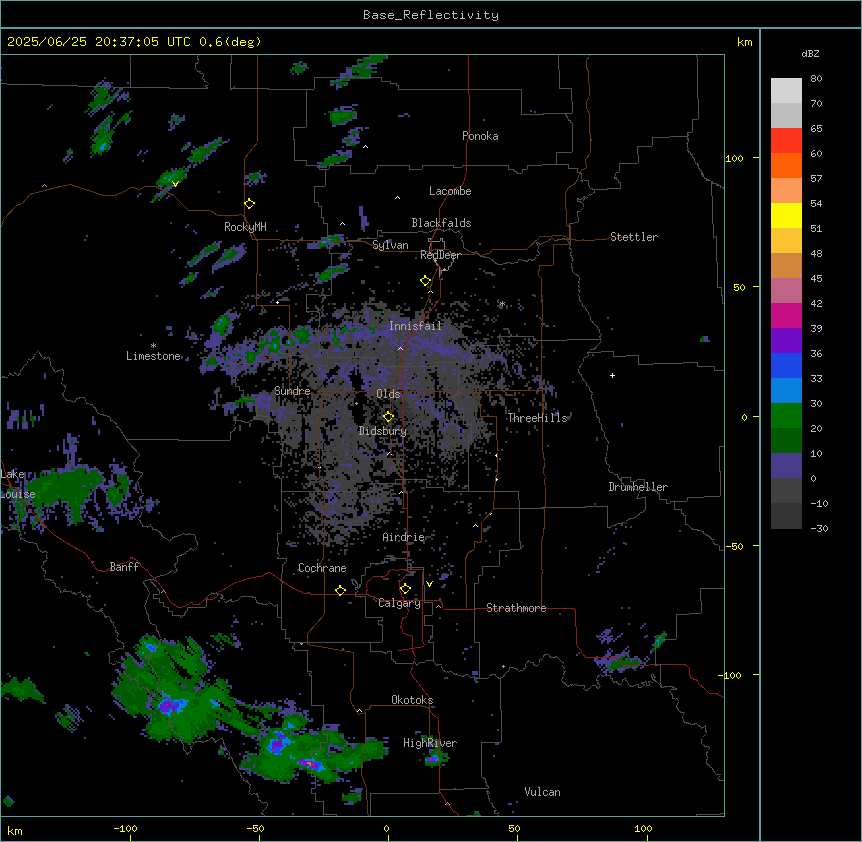Pick the red legend swatch below 65
The width and height of the screenshot is (862, 842).
[786, 140]
